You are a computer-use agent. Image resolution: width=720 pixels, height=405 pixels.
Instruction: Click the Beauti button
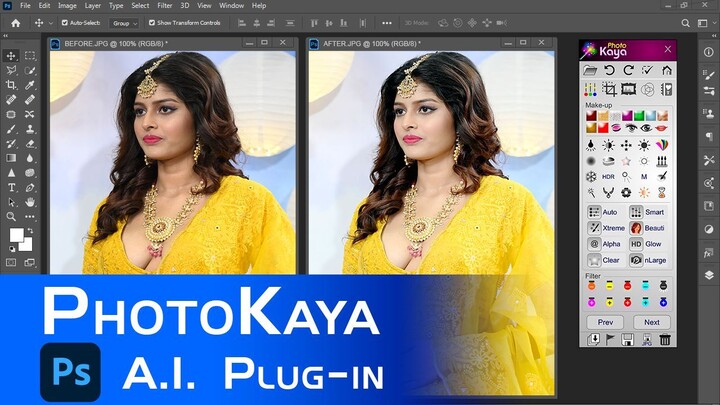(647, 228)
